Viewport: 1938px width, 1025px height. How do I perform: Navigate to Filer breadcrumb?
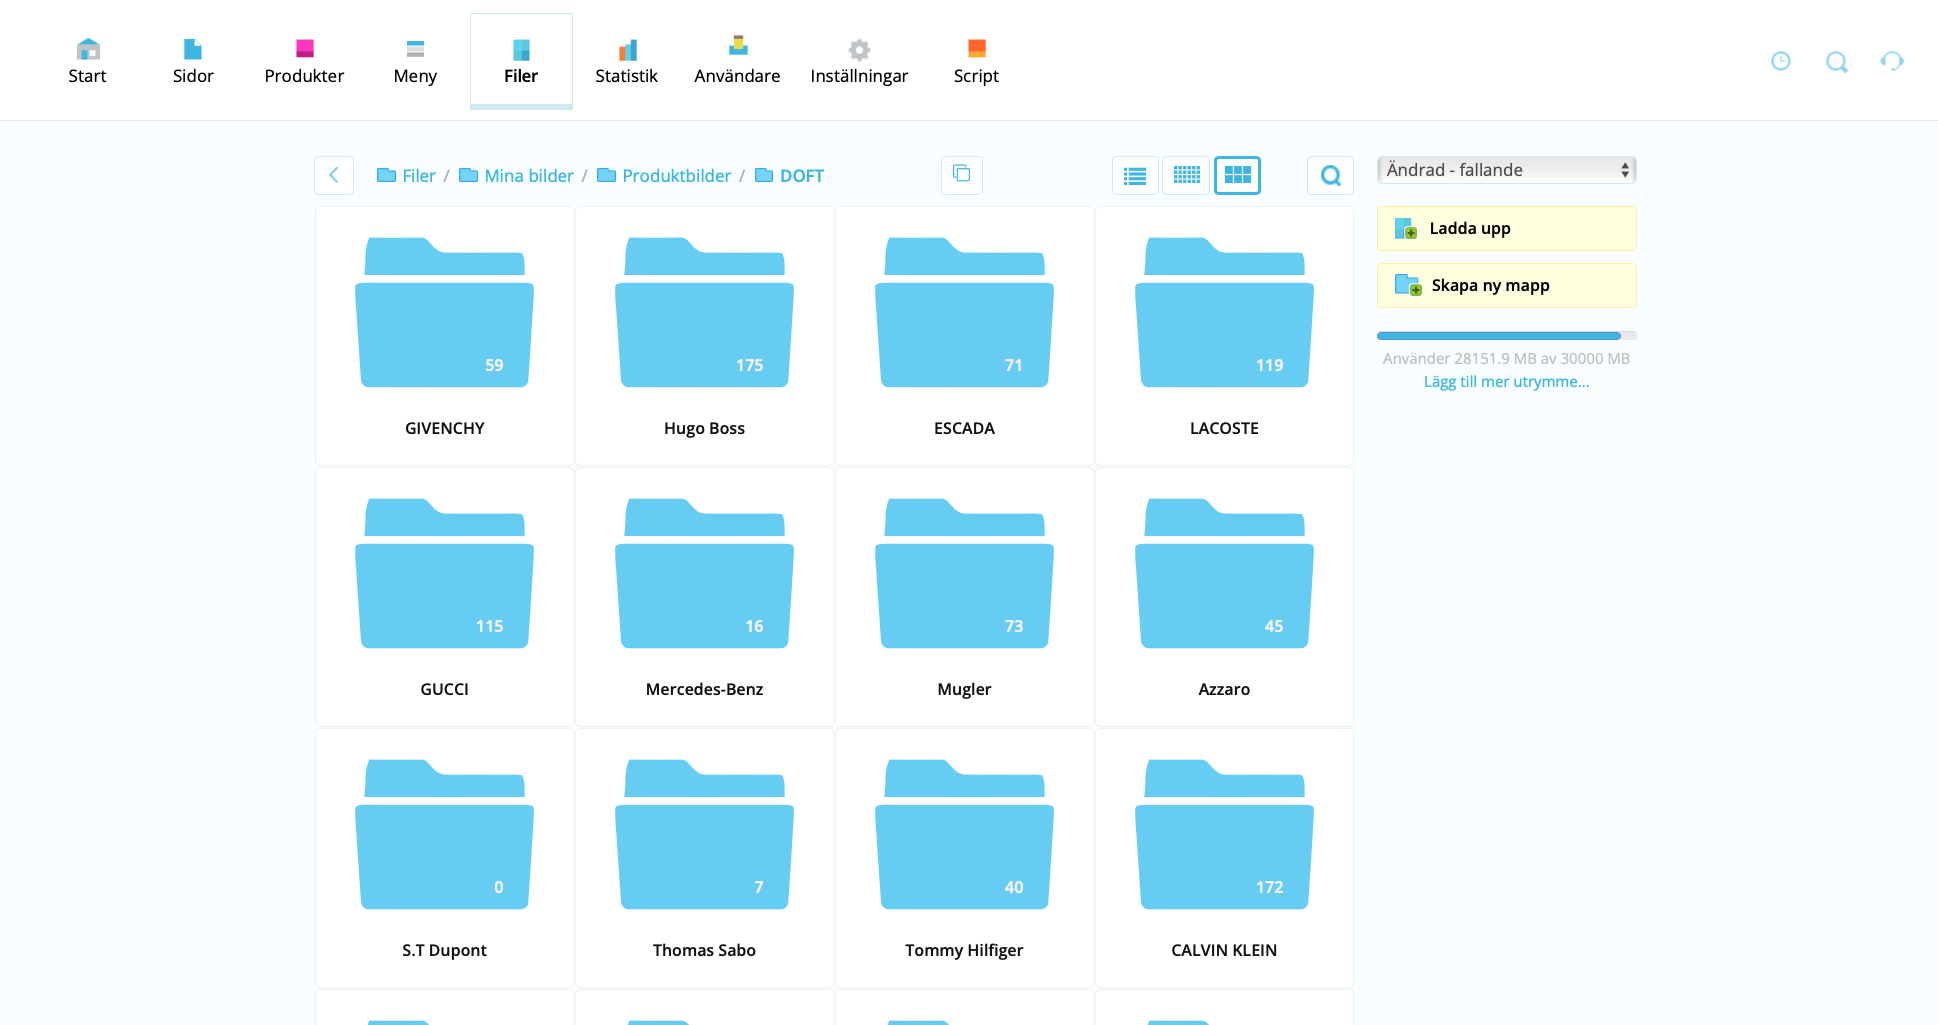(406, 176)
